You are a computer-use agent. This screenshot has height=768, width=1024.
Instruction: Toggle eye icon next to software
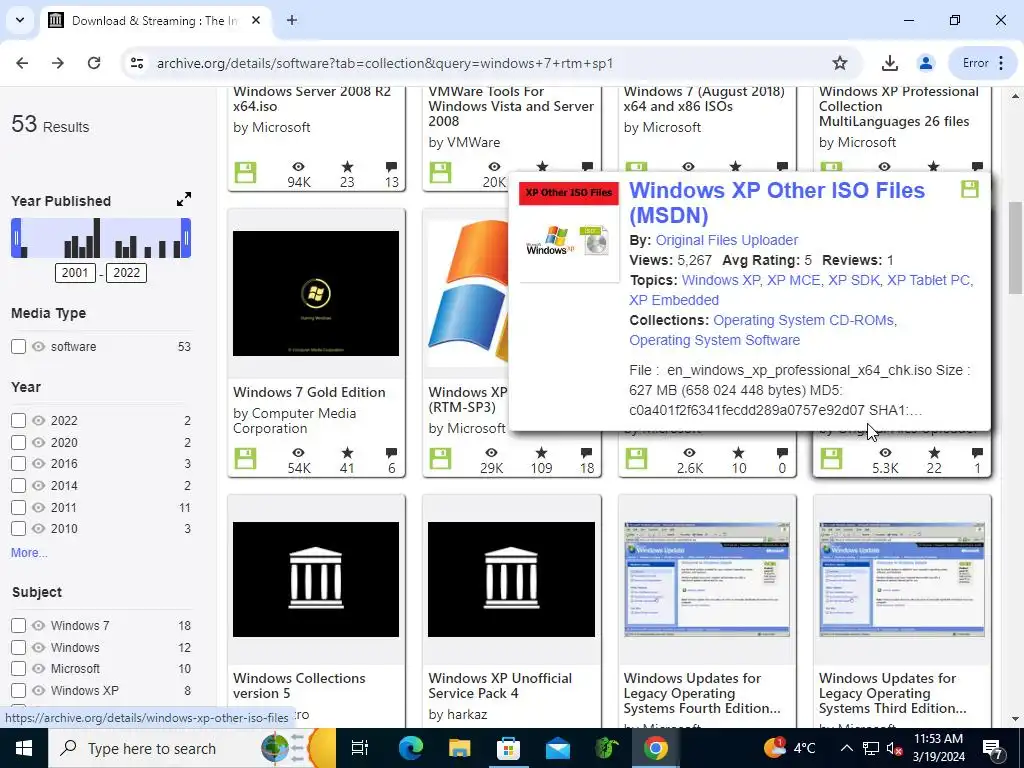tap(39, 347)
